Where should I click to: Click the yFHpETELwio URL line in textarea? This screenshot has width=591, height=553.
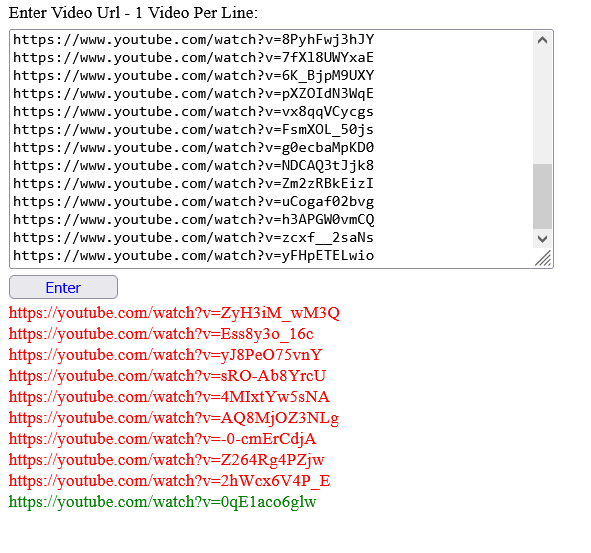[x=193, y=256]
